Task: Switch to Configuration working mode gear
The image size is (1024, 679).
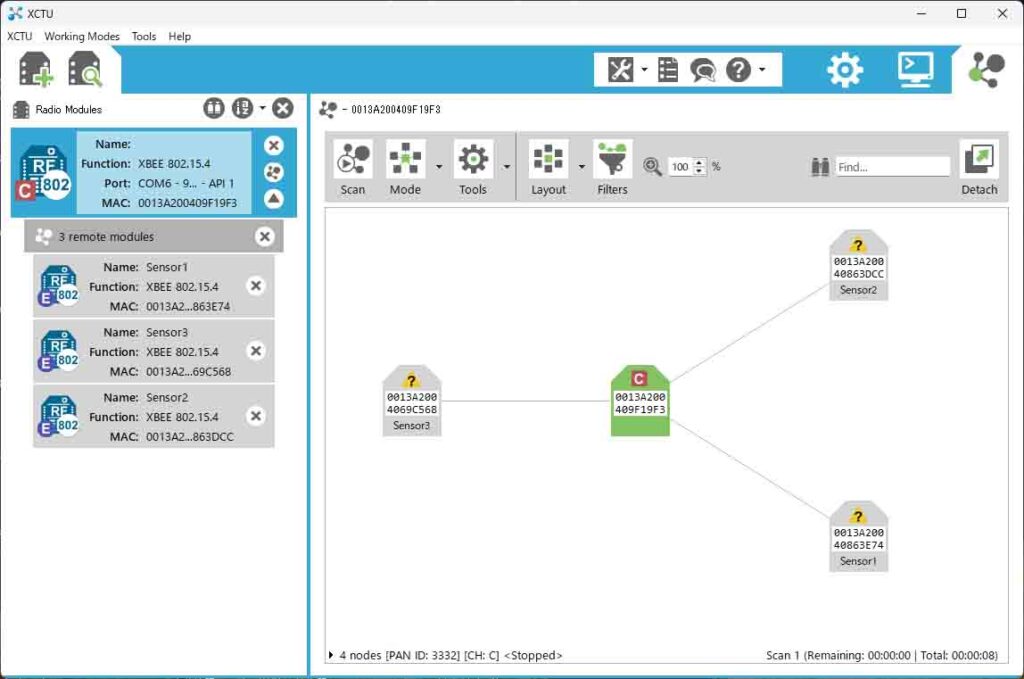Action: click(x=845, y=70)
